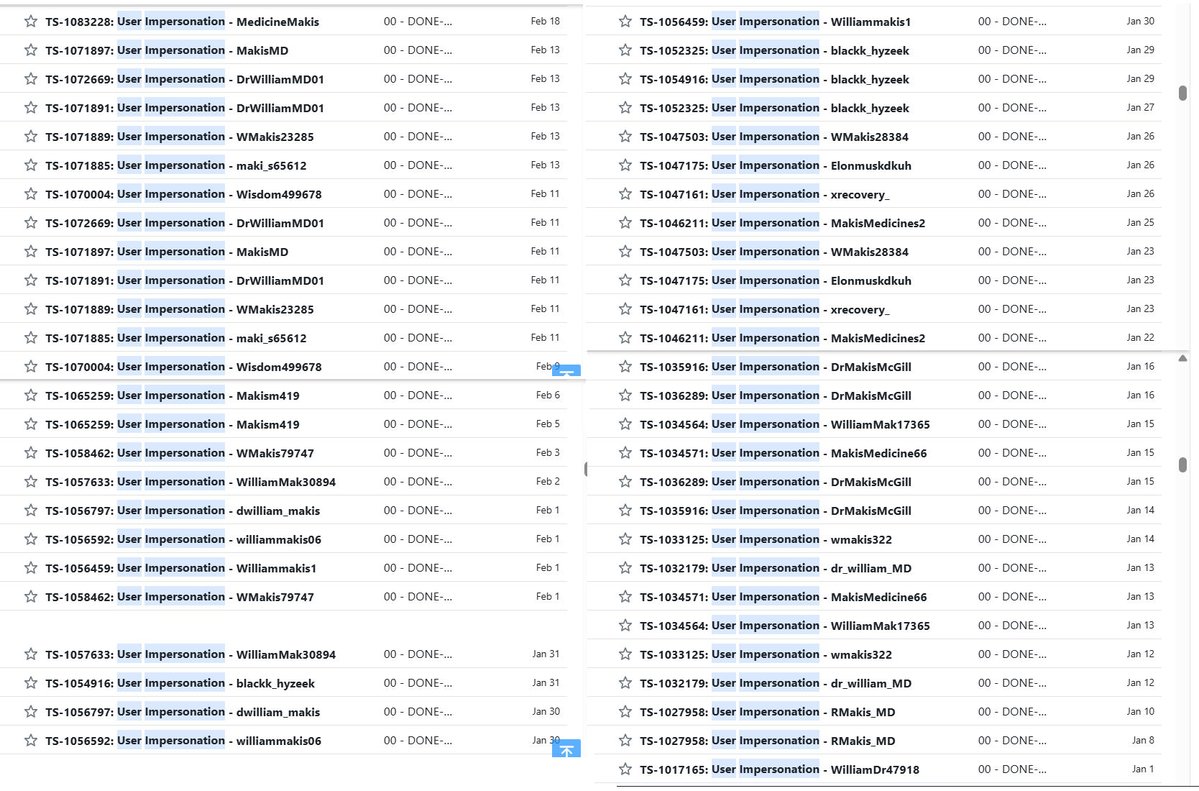The width and height of the screenshot is (1199, 791).
Task: Star the TS-1071889 WMakis23285 email dated Feb 13
Action: 31,136
